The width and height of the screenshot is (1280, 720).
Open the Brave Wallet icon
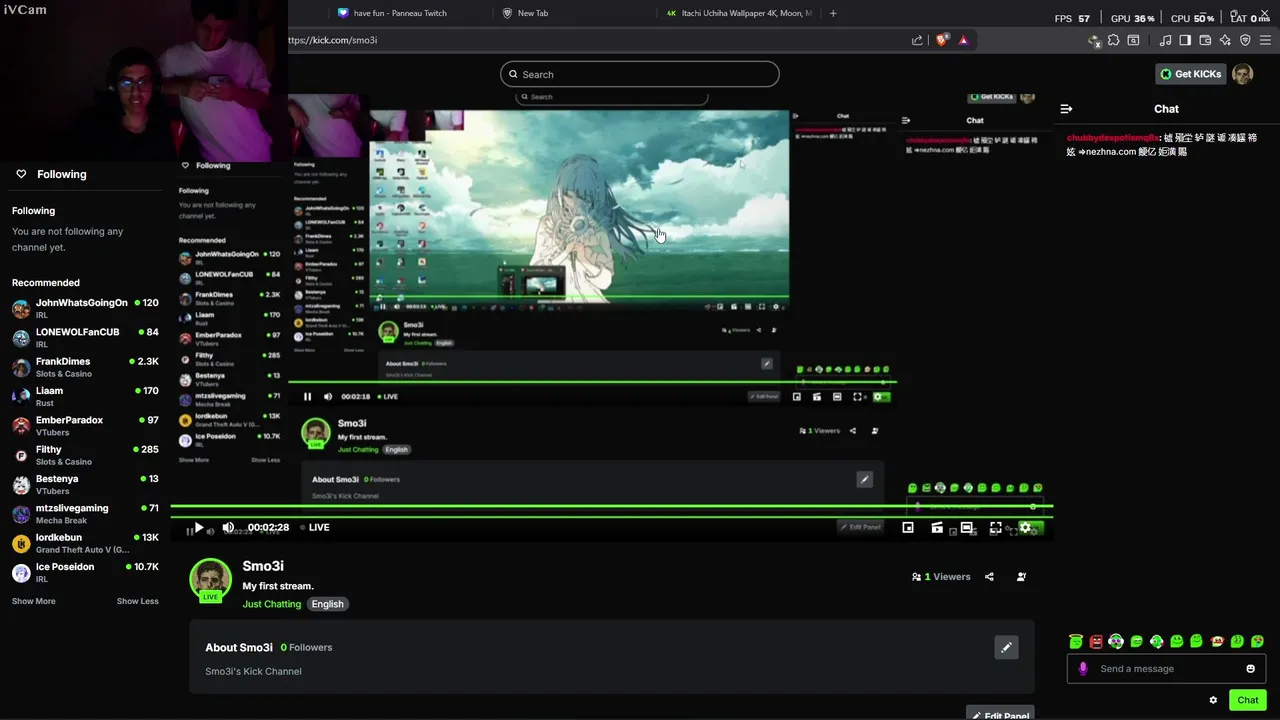pyautogui.click(x=1205, y=40)
